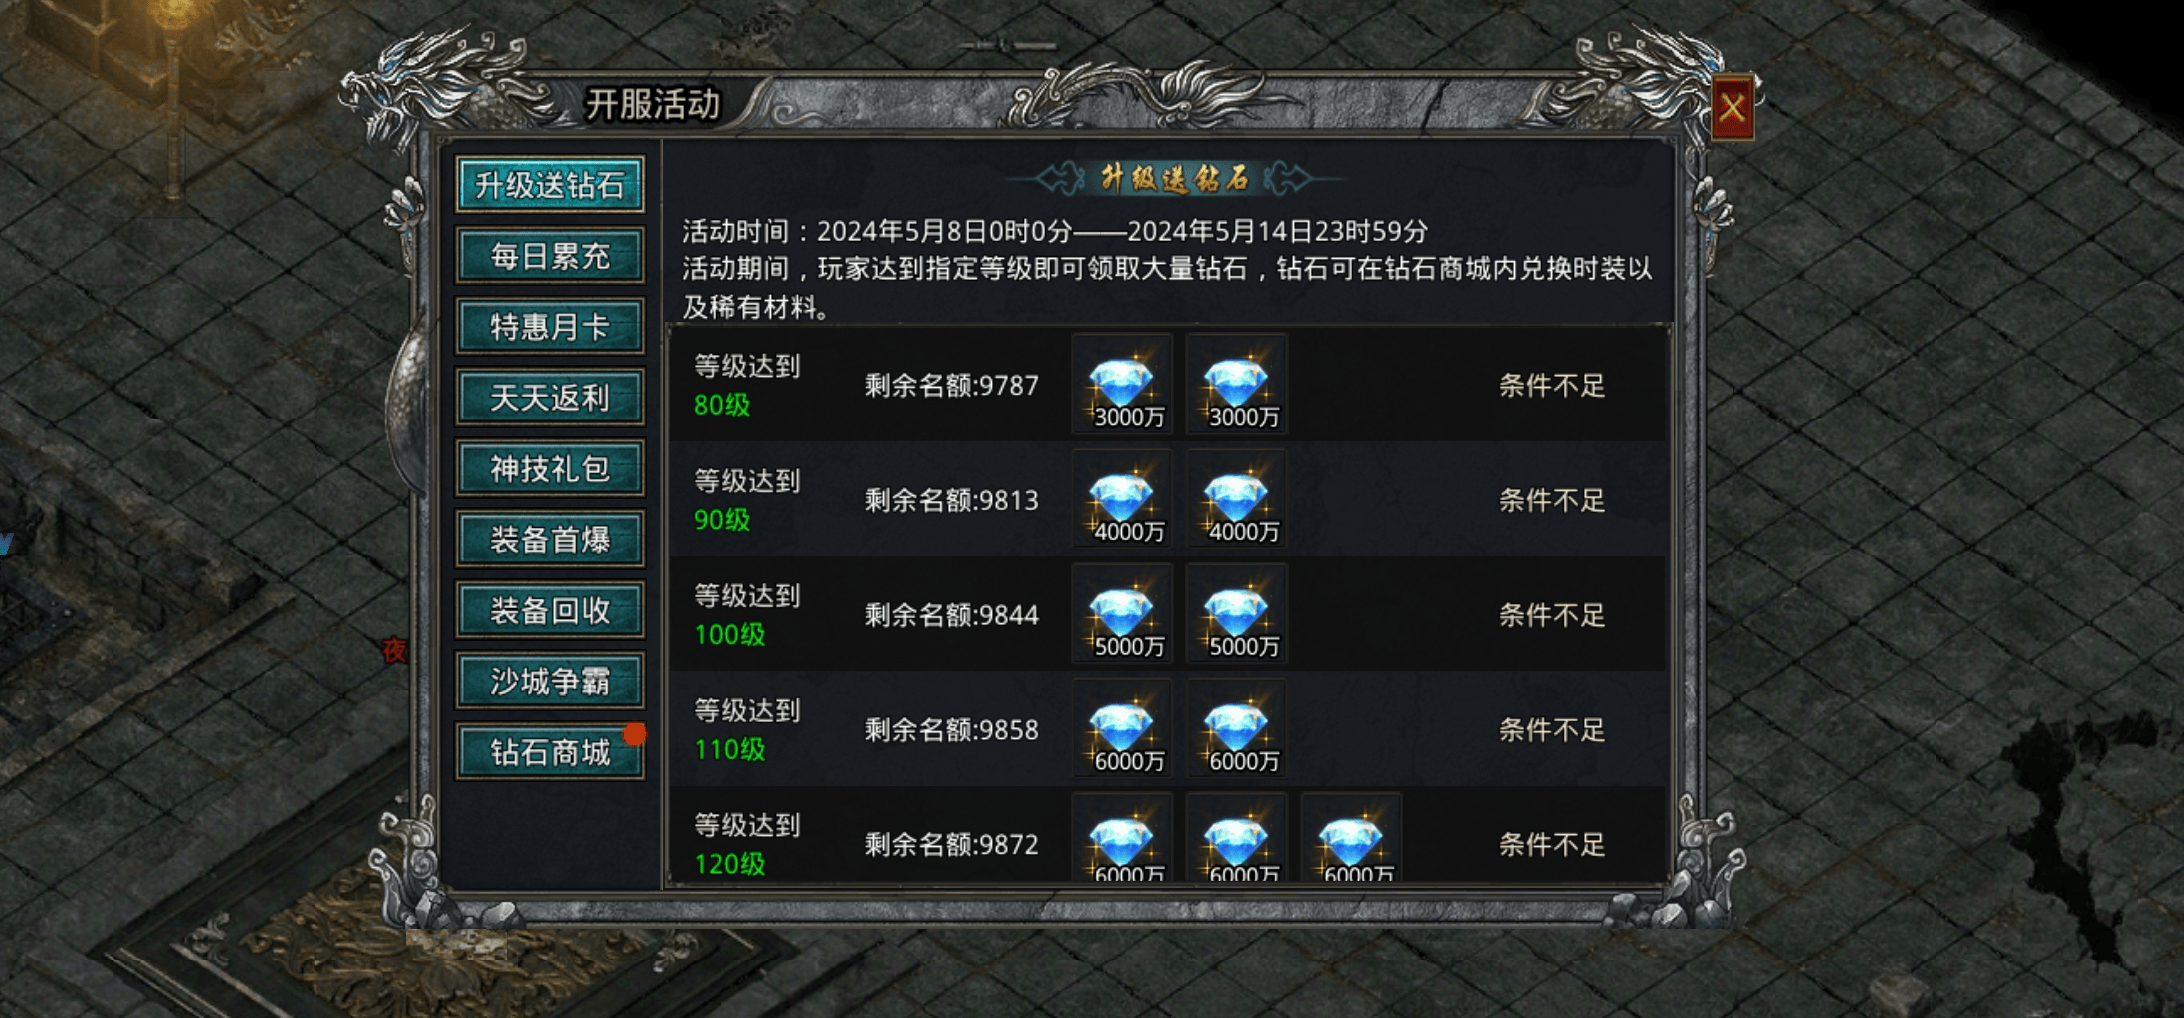Close the 开服活动 window
The width and height of the screenshot is (2184, 1018).
click(x=1732, y=107)
